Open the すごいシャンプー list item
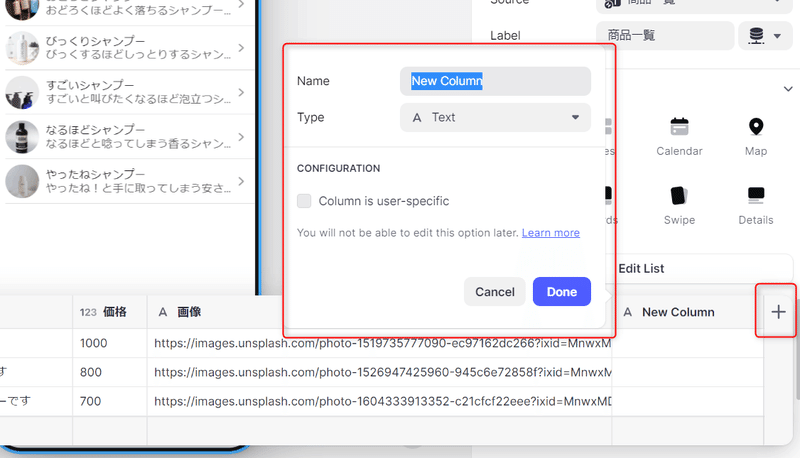The width and height of the screenshot is (800, 458). (x=129, y=92)
